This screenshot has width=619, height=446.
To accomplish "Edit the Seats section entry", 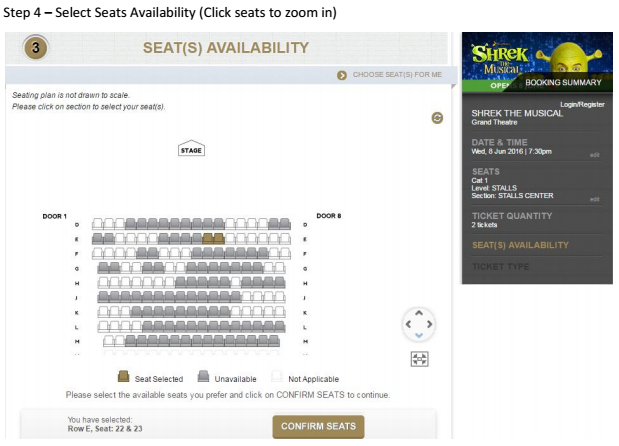I will click(595, 199).
